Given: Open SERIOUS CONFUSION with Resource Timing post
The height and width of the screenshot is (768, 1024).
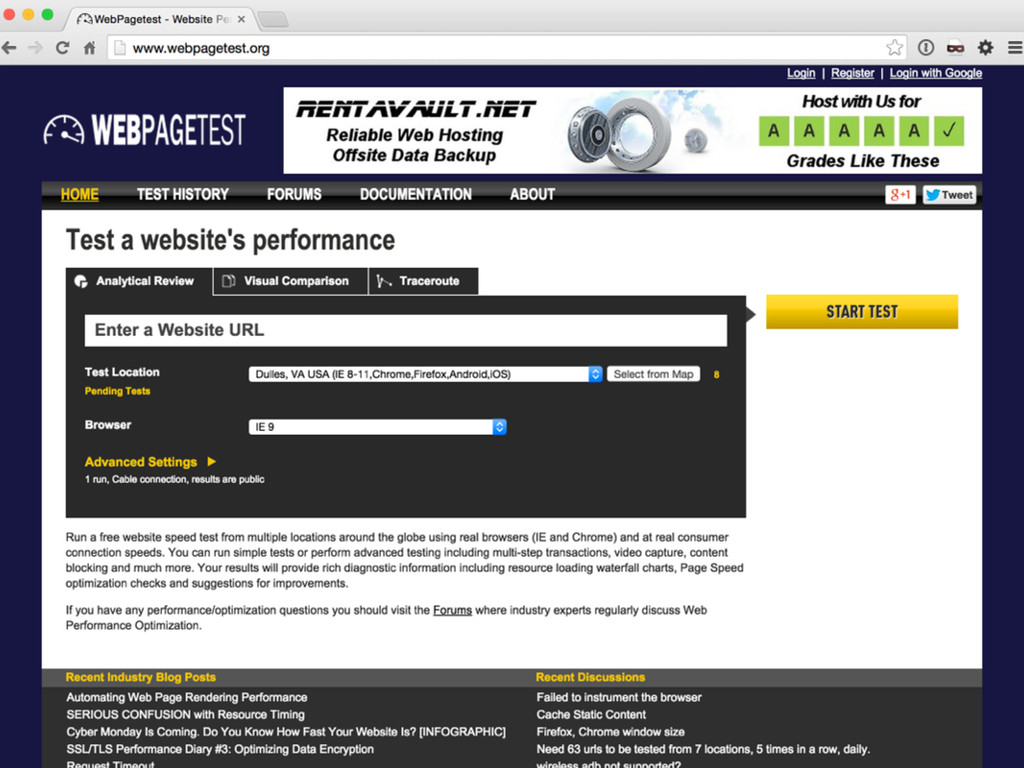Looking at the screenshot, I should (185, 714).
